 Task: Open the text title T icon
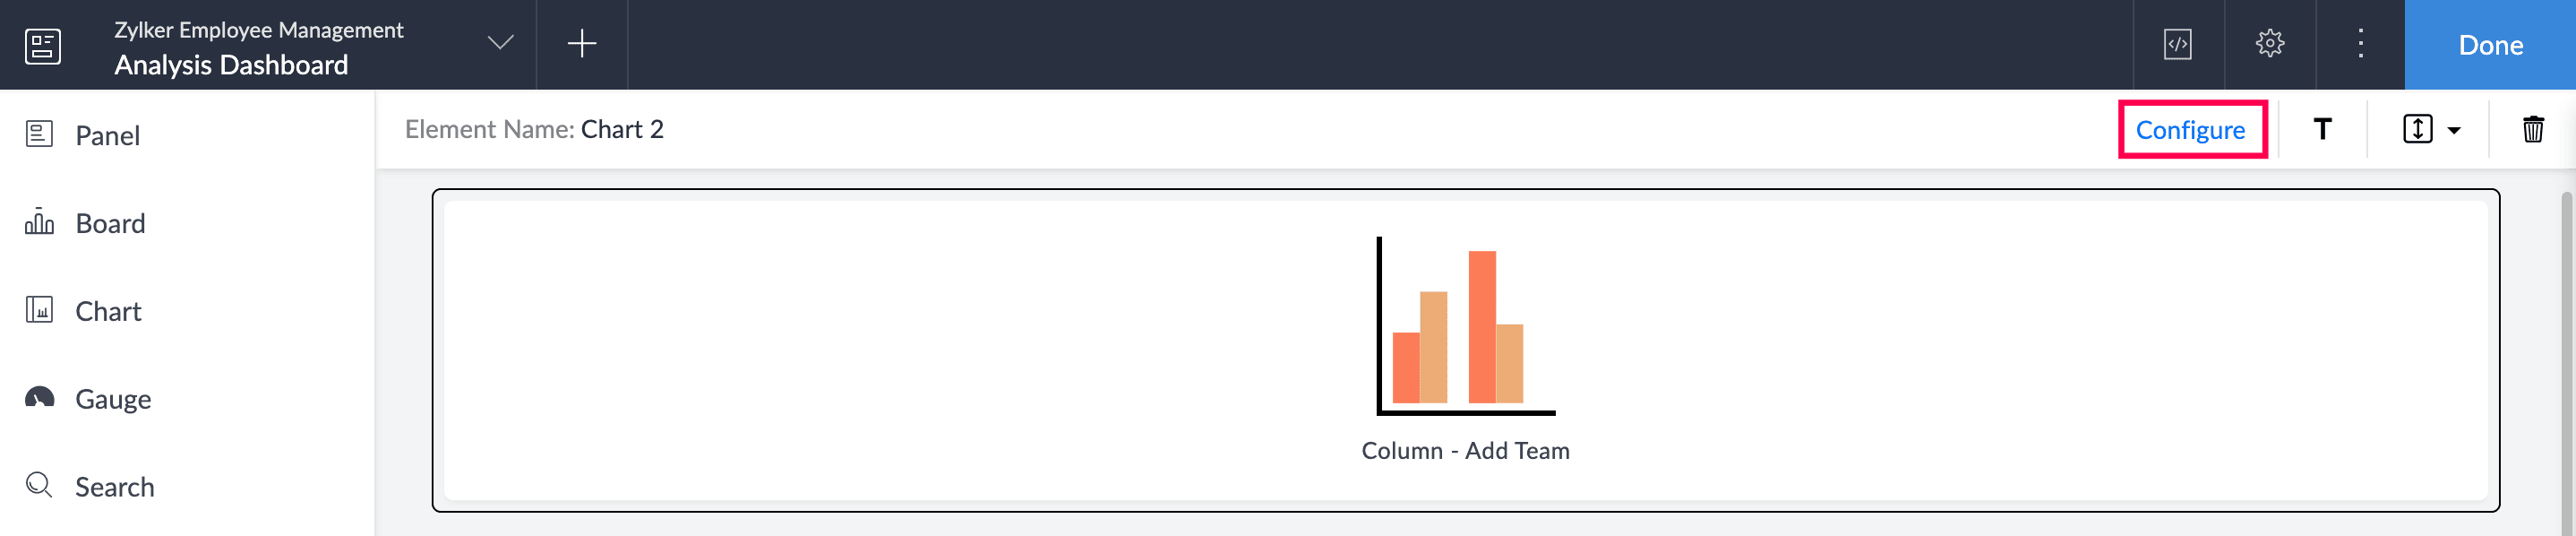(x=2322, y=129)
